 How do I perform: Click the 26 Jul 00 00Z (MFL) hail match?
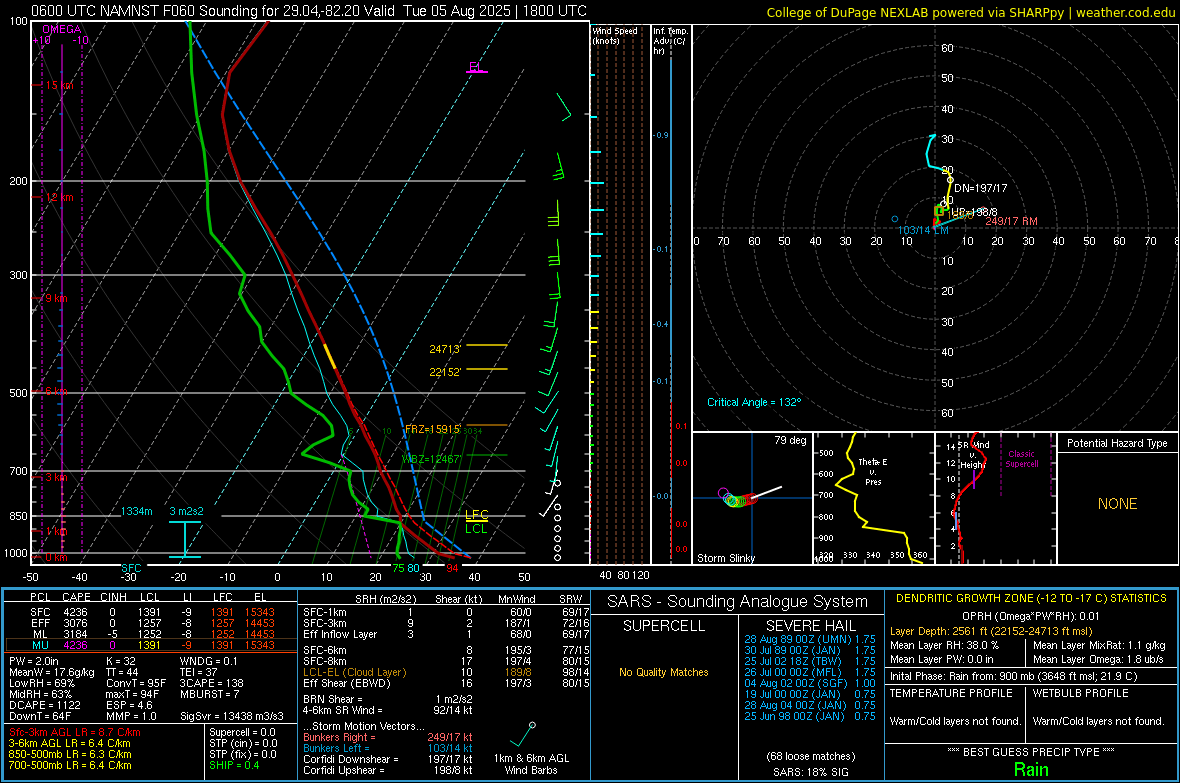click(810, 672)
